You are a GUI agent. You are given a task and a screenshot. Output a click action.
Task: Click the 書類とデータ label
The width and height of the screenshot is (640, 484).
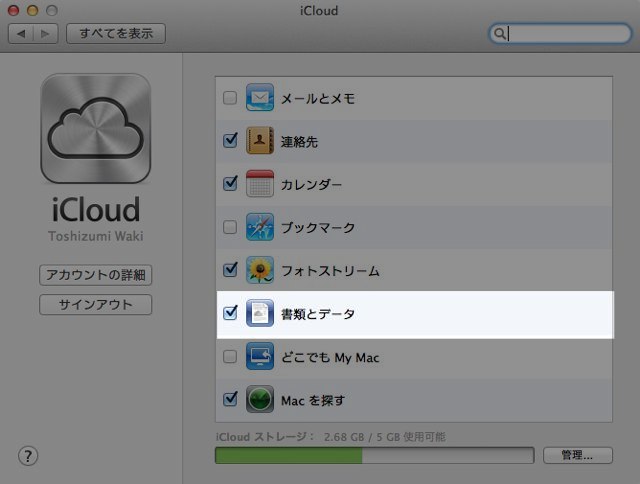point(318,314)
